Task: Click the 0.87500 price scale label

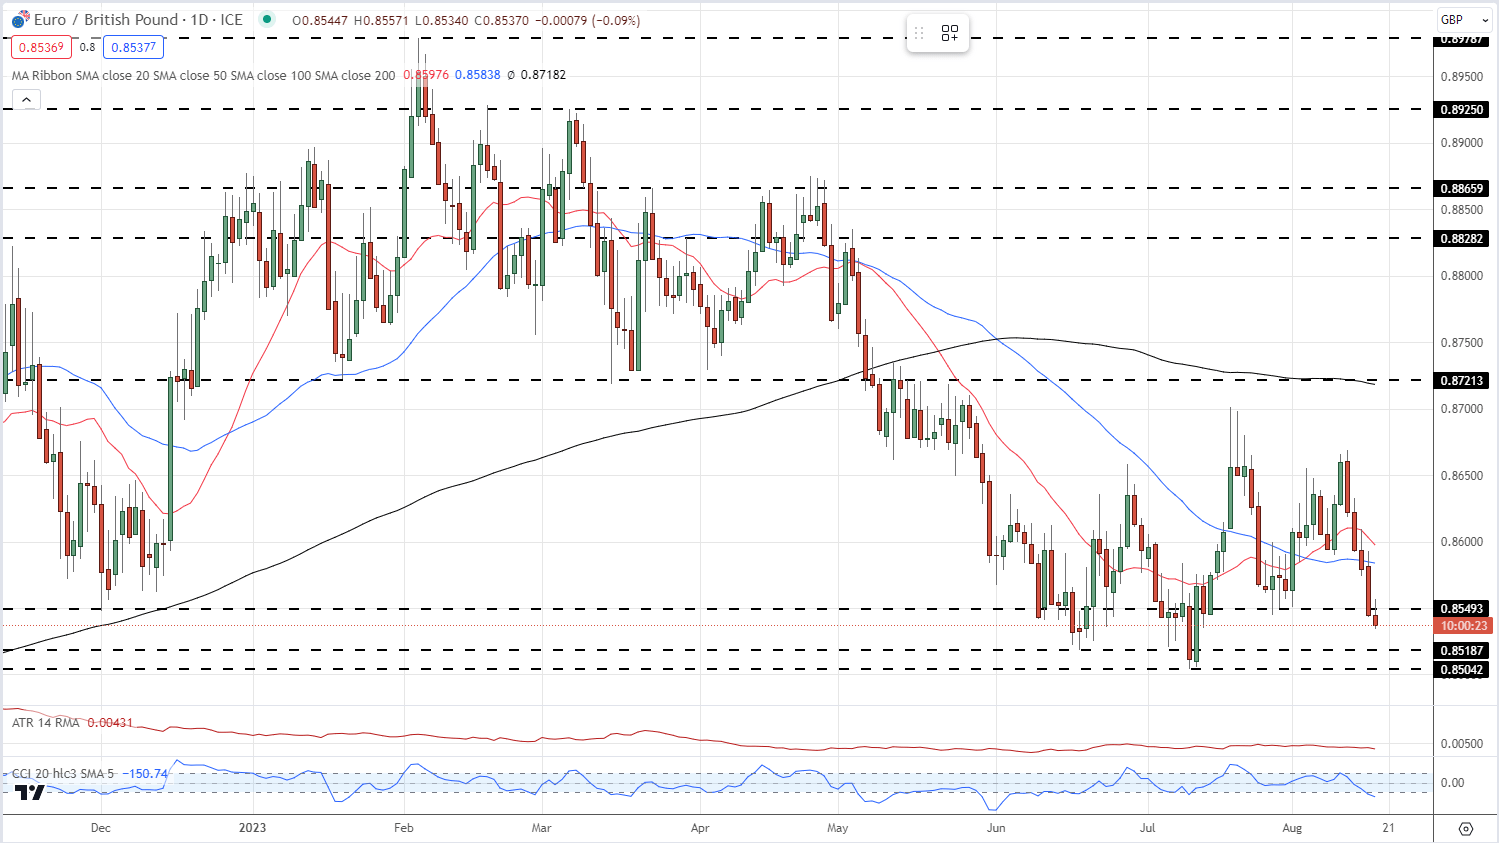Action: point(1462,343)
